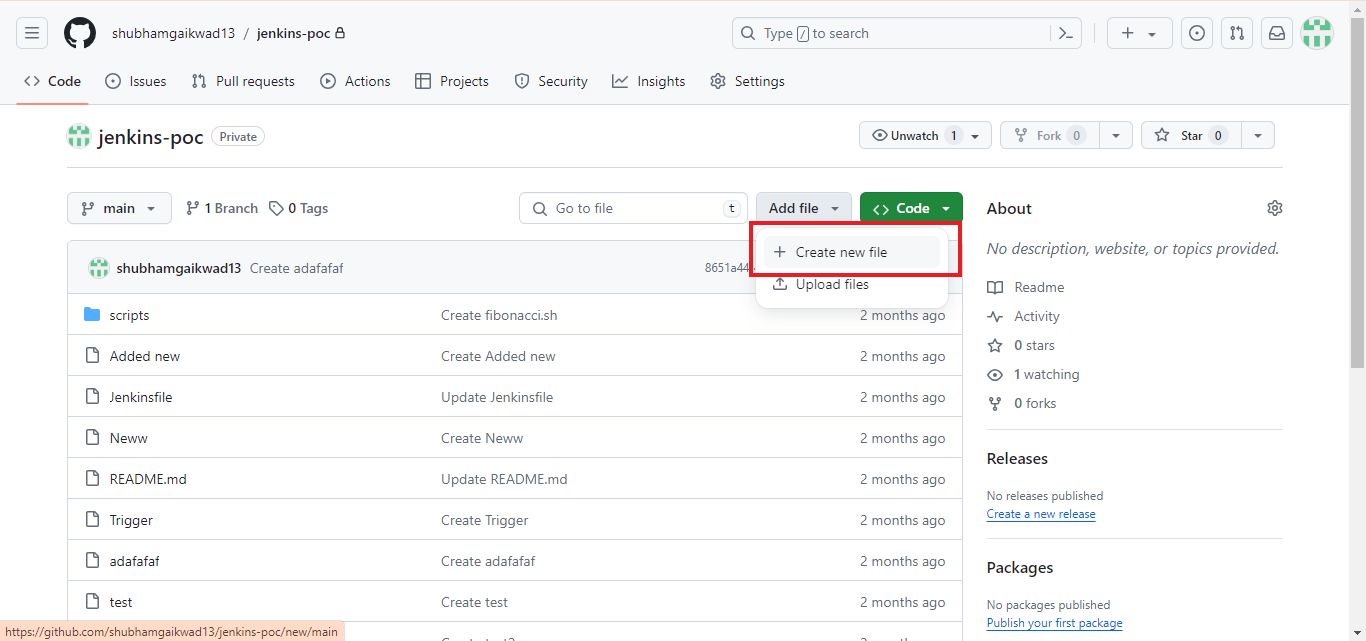Open the Readme sidebar link

1026,287
